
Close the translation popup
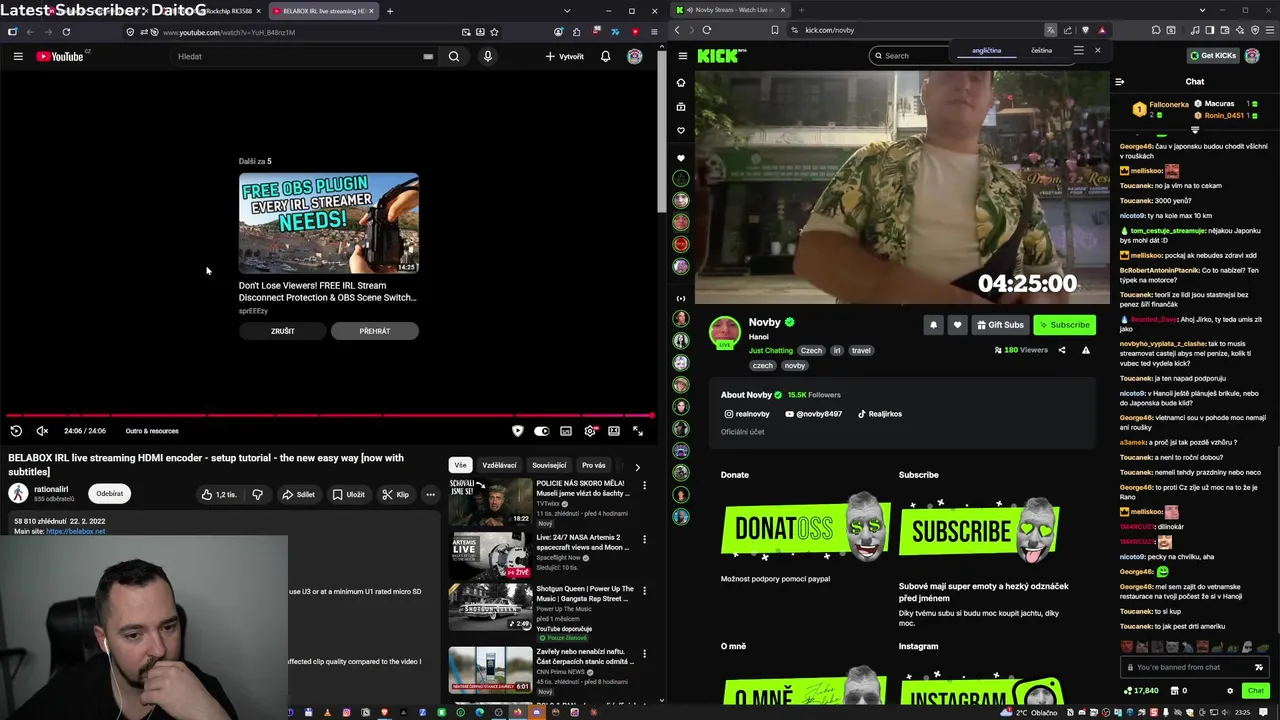pyautogui.click(x=1097, y=50)
